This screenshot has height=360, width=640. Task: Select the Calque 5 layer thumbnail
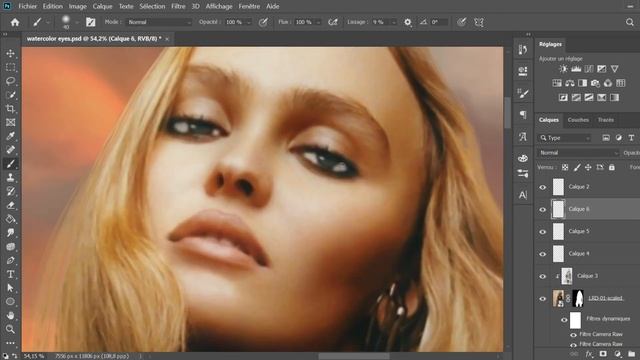(x=558, y=231)
